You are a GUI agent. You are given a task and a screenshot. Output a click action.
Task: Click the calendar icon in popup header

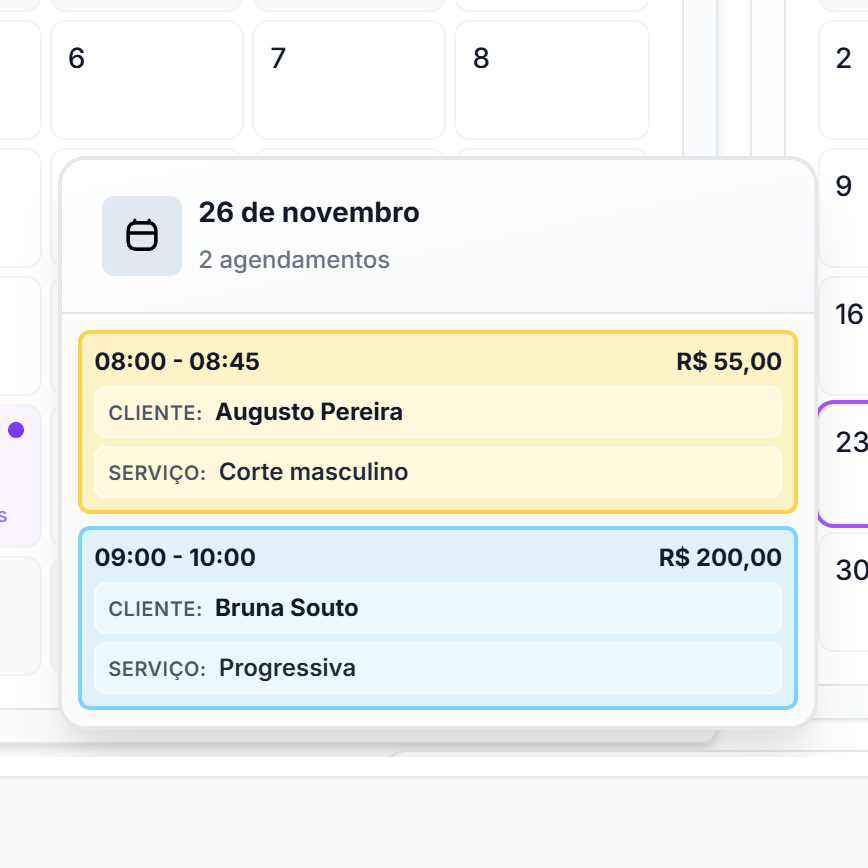(142, 236)
